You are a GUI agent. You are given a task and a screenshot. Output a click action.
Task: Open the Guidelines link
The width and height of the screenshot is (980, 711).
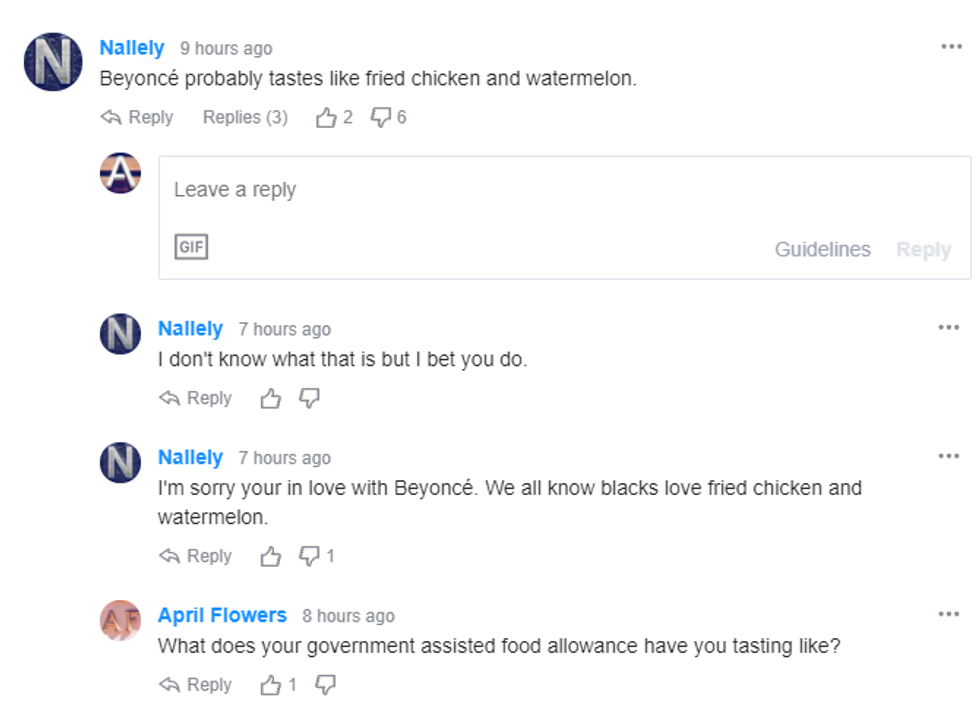pyautogui.click(x=822, y=250)
